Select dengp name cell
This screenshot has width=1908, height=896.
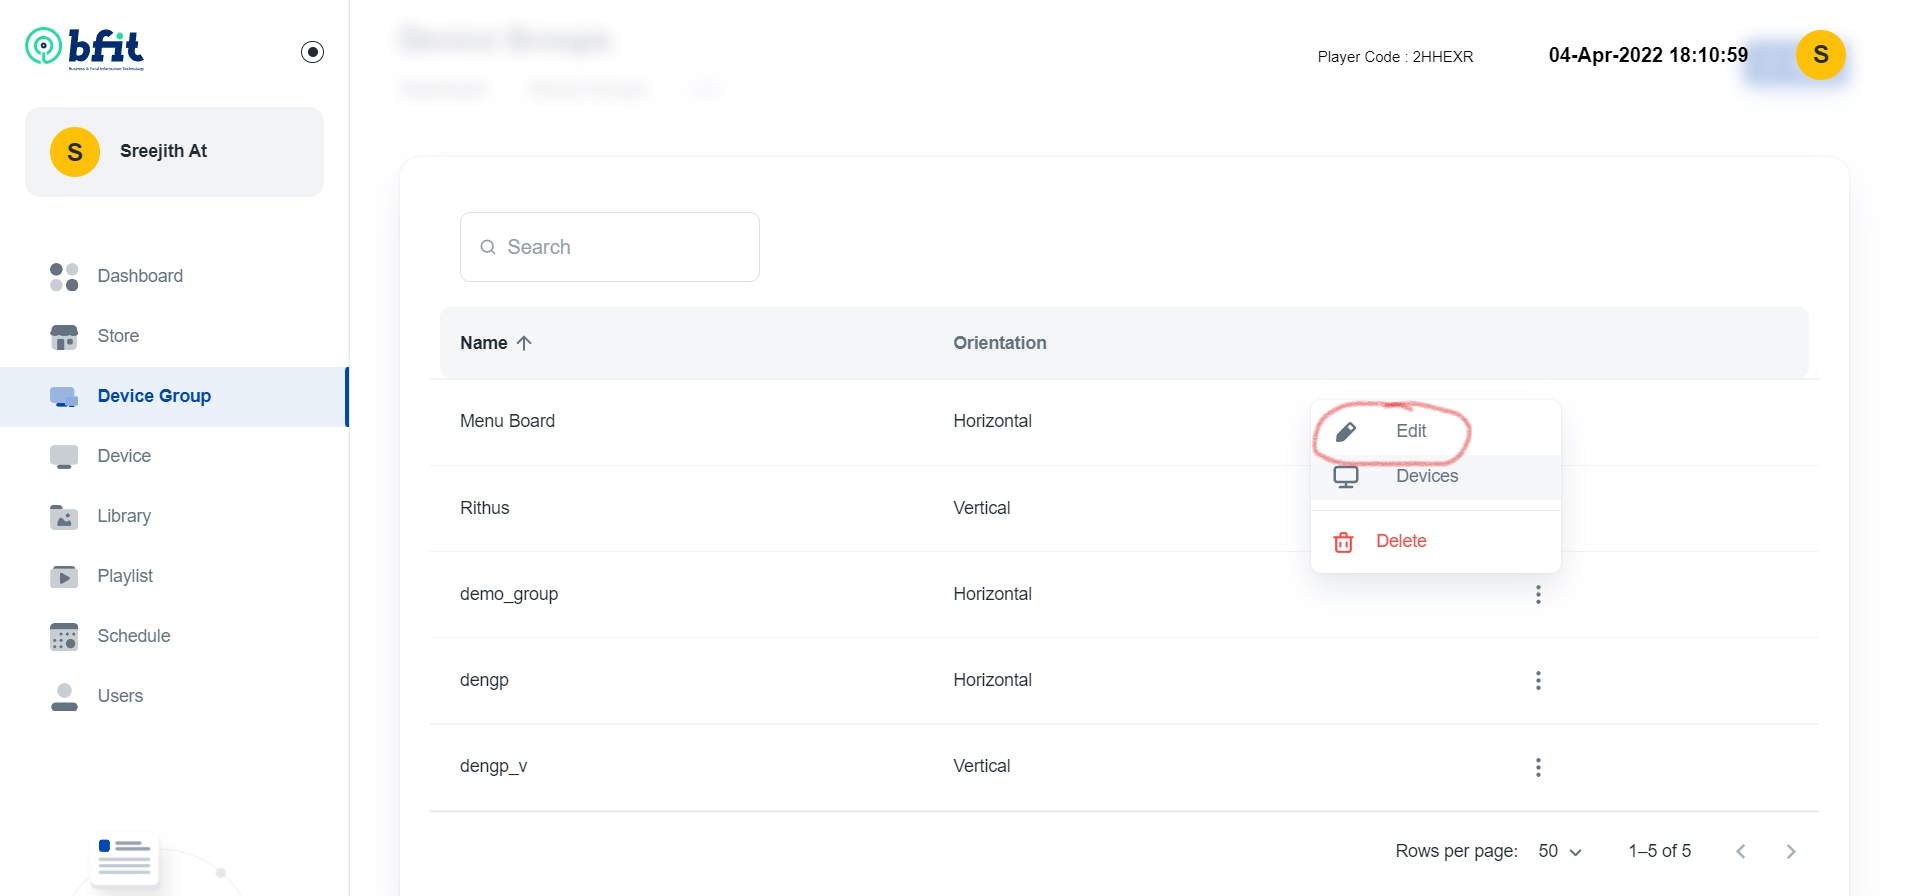[484, 680]
